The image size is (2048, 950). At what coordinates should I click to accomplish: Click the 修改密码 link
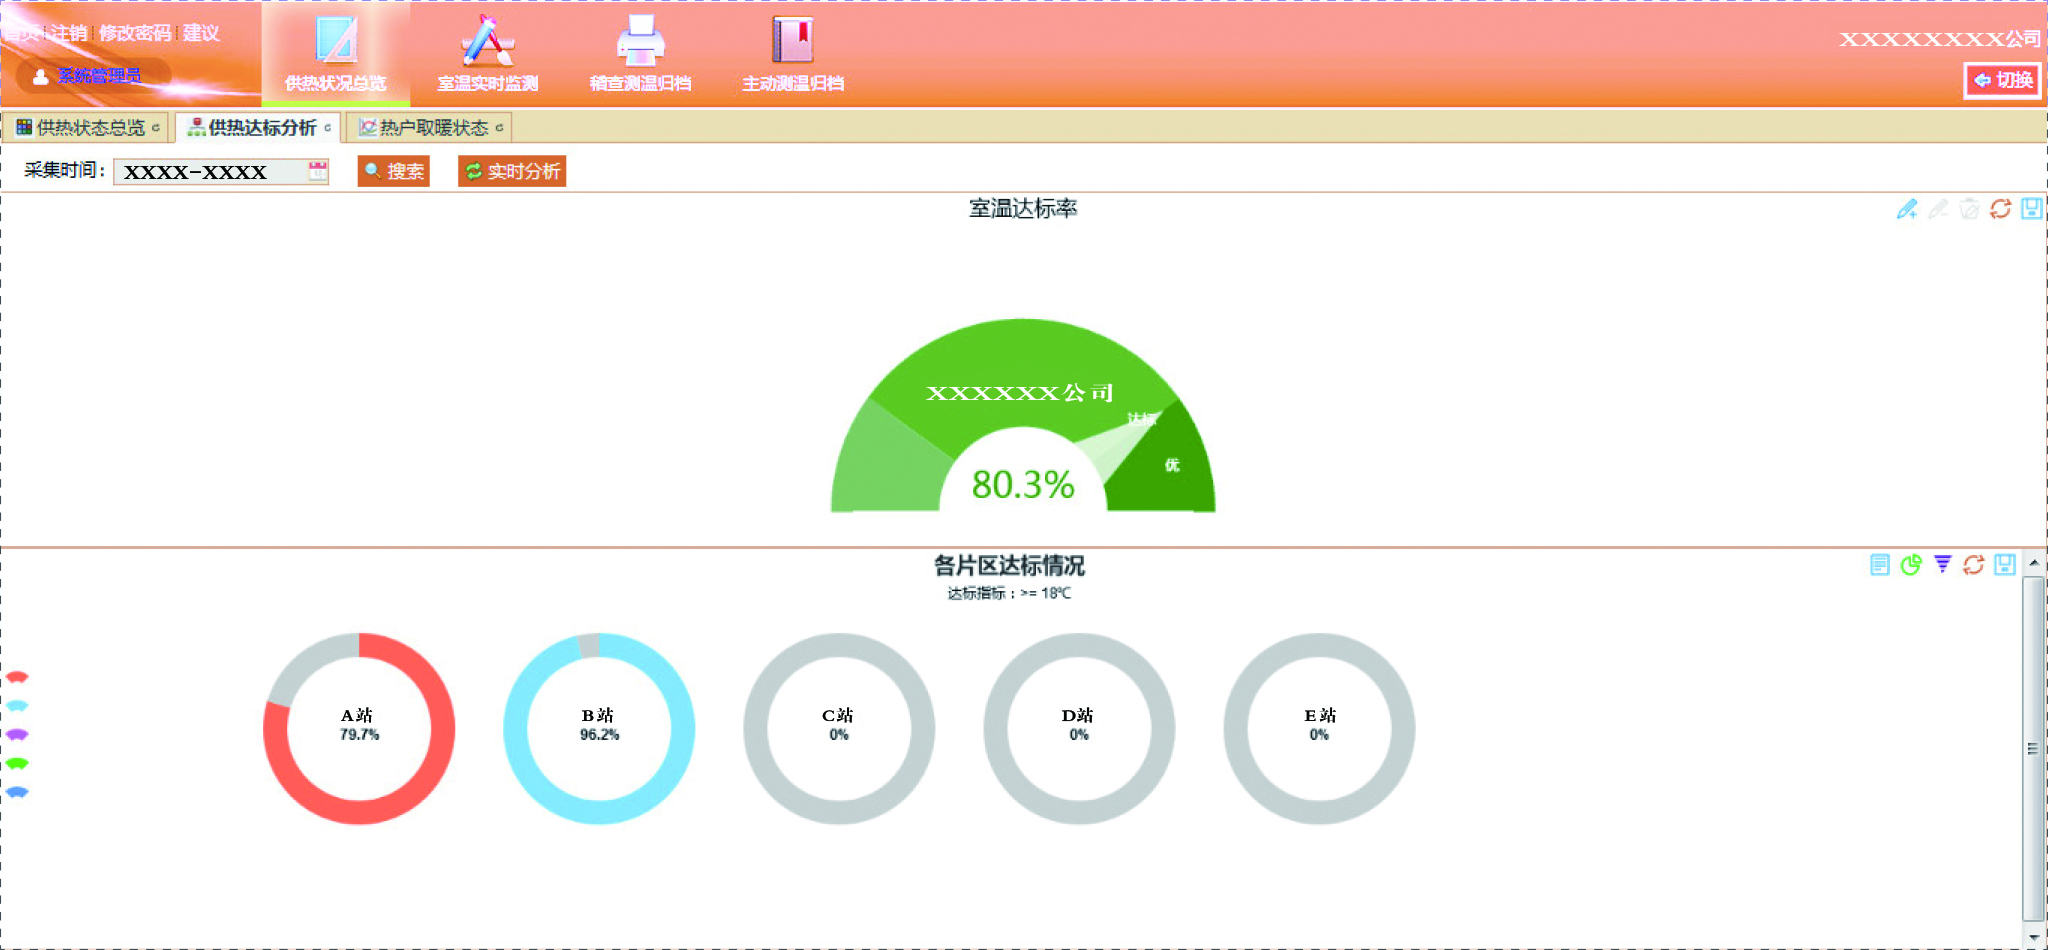click(134, 33)
